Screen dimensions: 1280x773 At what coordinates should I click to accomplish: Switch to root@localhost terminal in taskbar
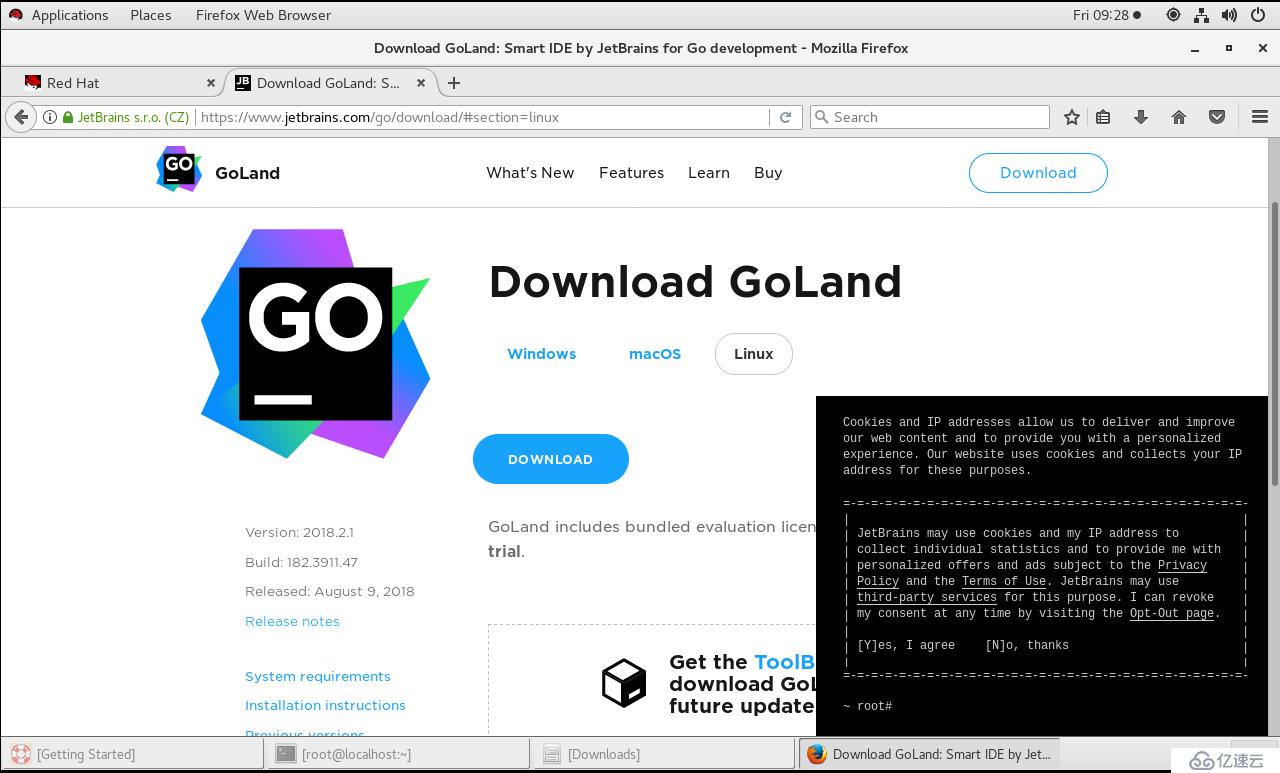pyautogui.click(x=399, y=754)
